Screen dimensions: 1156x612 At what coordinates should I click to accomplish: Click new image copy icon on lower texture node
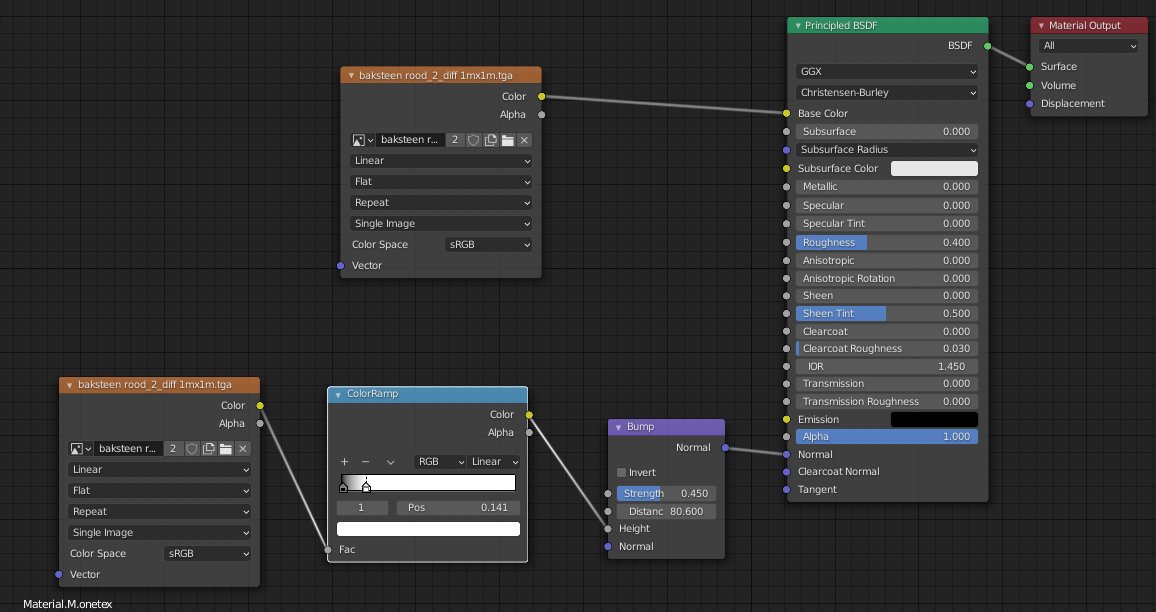point(209,448)
